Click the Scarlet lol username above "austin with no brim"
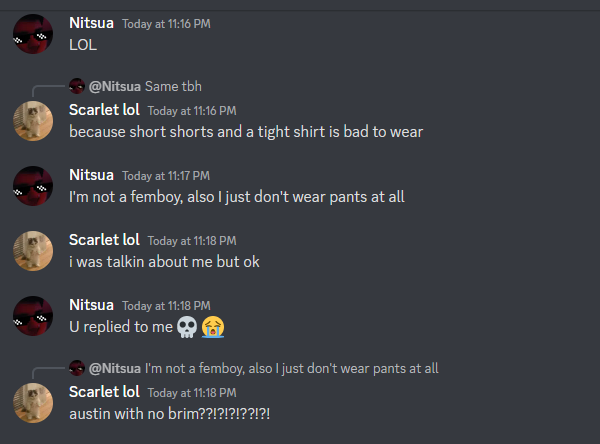This screenshot has width=600, height=444. pyautogui.click(x=104, y=392)
